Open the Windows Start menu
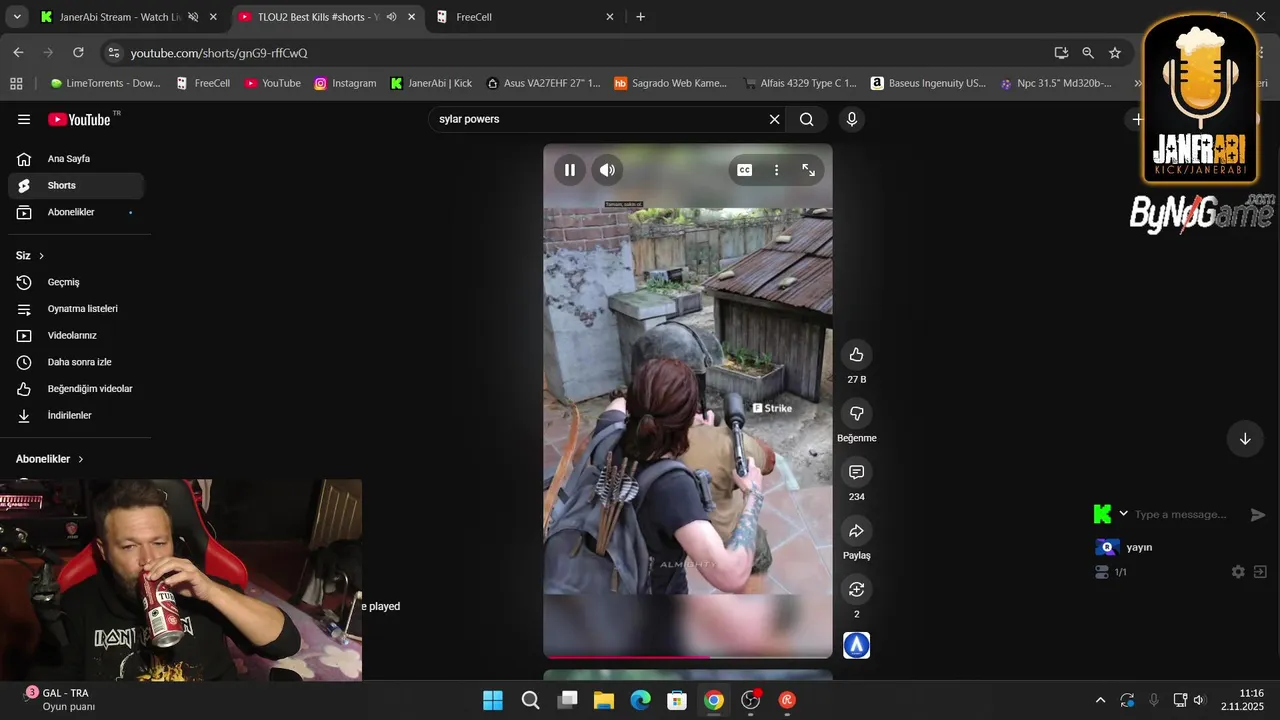 pyautogui.click(x=493, y=700)
